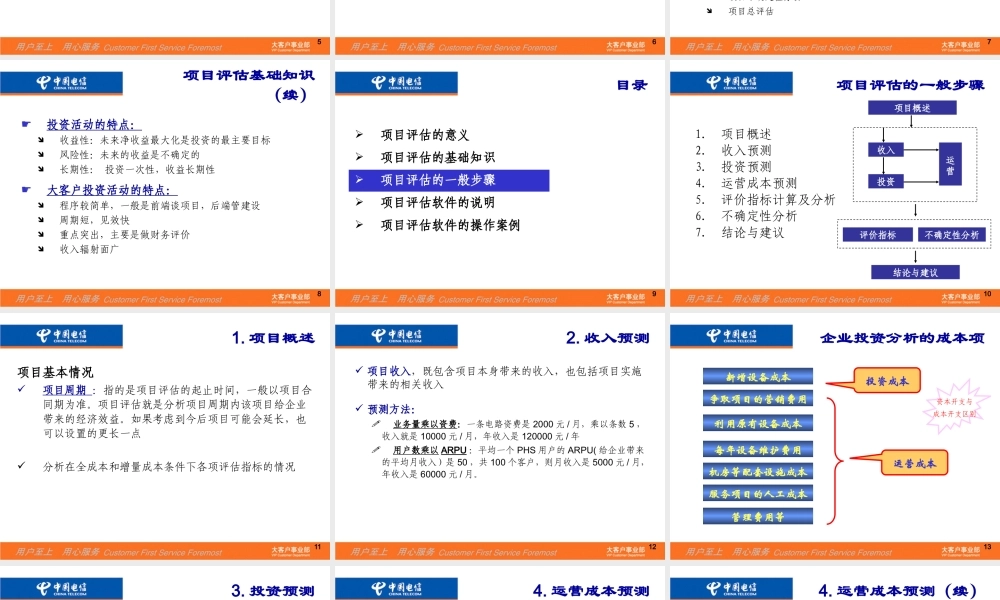Click the 投资成本 orange callout

click(x=886, y=381)
